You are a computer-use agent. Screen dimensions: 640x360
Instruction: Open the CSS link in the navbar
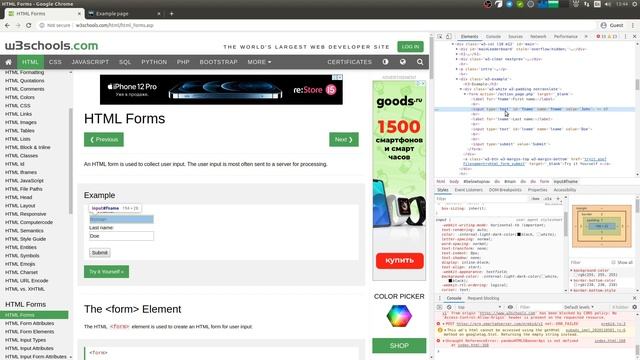click(55, 62)
